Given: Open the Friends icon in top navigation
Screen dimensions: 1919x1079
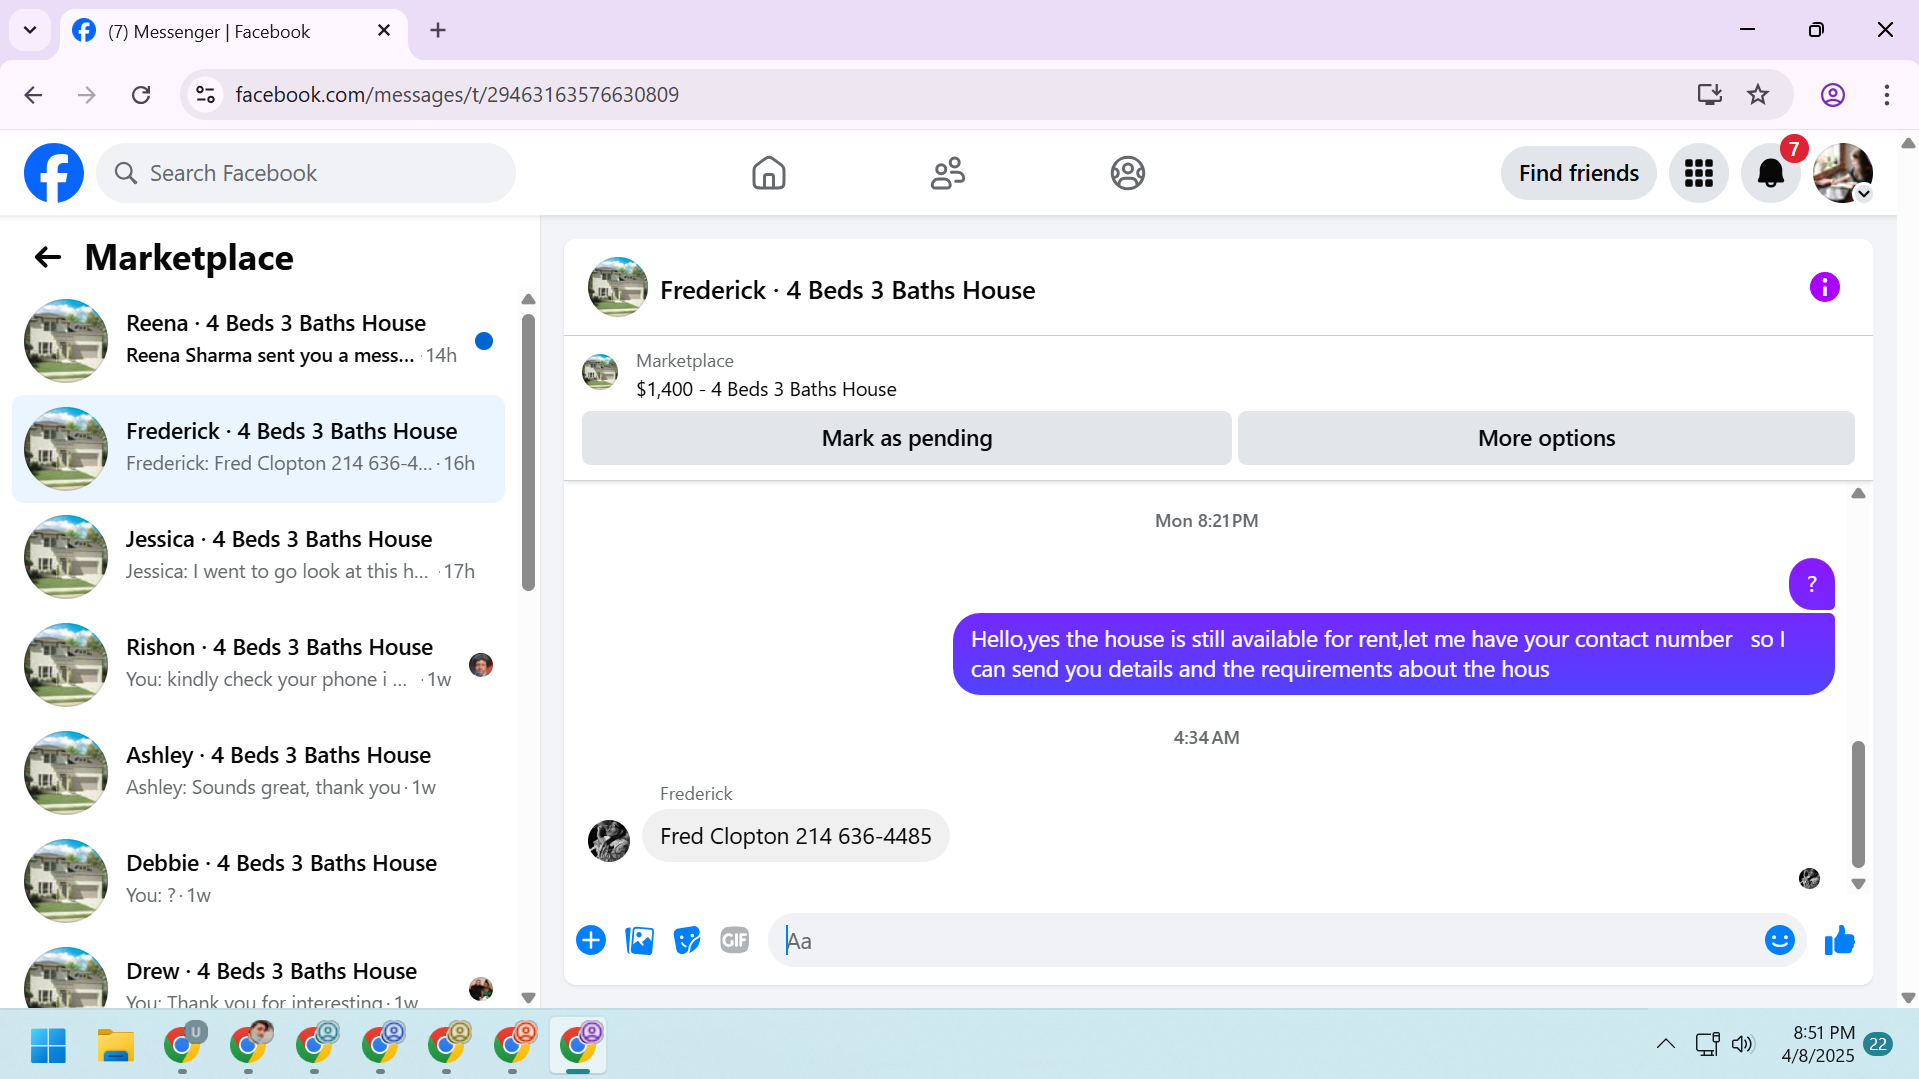Looking at the screenshot, I should tap(947, 173).
